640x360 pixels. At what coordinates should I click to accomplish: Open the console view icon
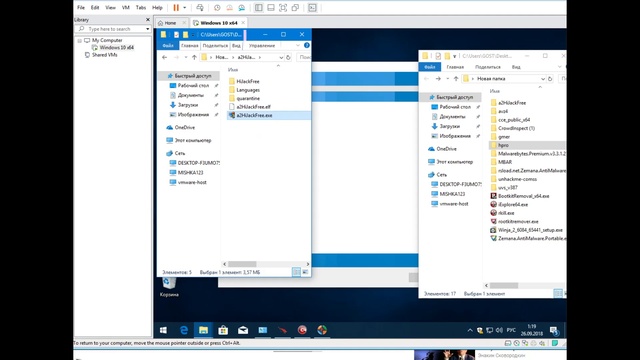click(312, 7)
